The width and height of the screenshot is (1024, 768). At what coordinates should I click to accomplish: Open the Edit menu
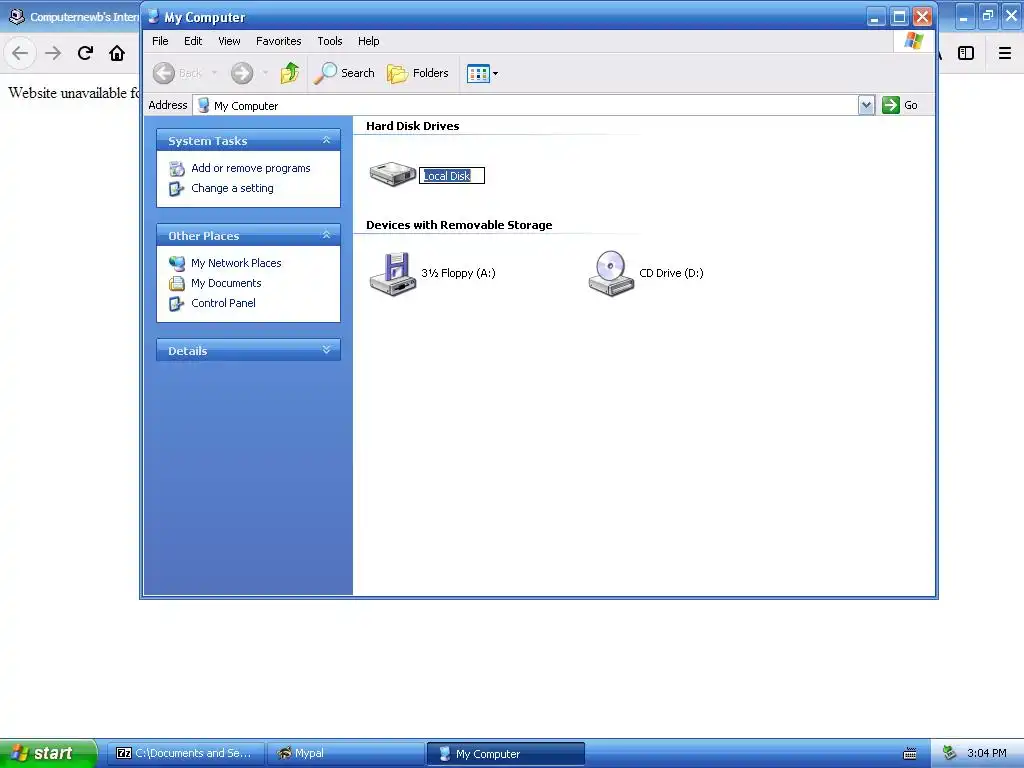coord(193,41)
